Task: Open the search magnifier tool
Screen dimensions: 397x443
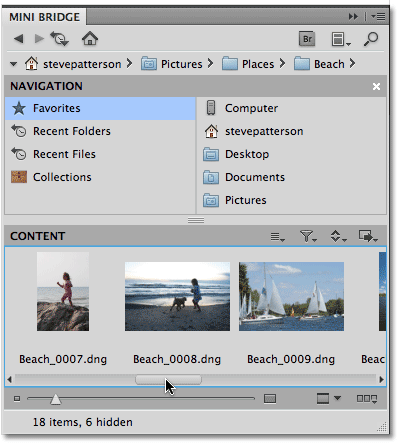Action: tap(371, 39)
